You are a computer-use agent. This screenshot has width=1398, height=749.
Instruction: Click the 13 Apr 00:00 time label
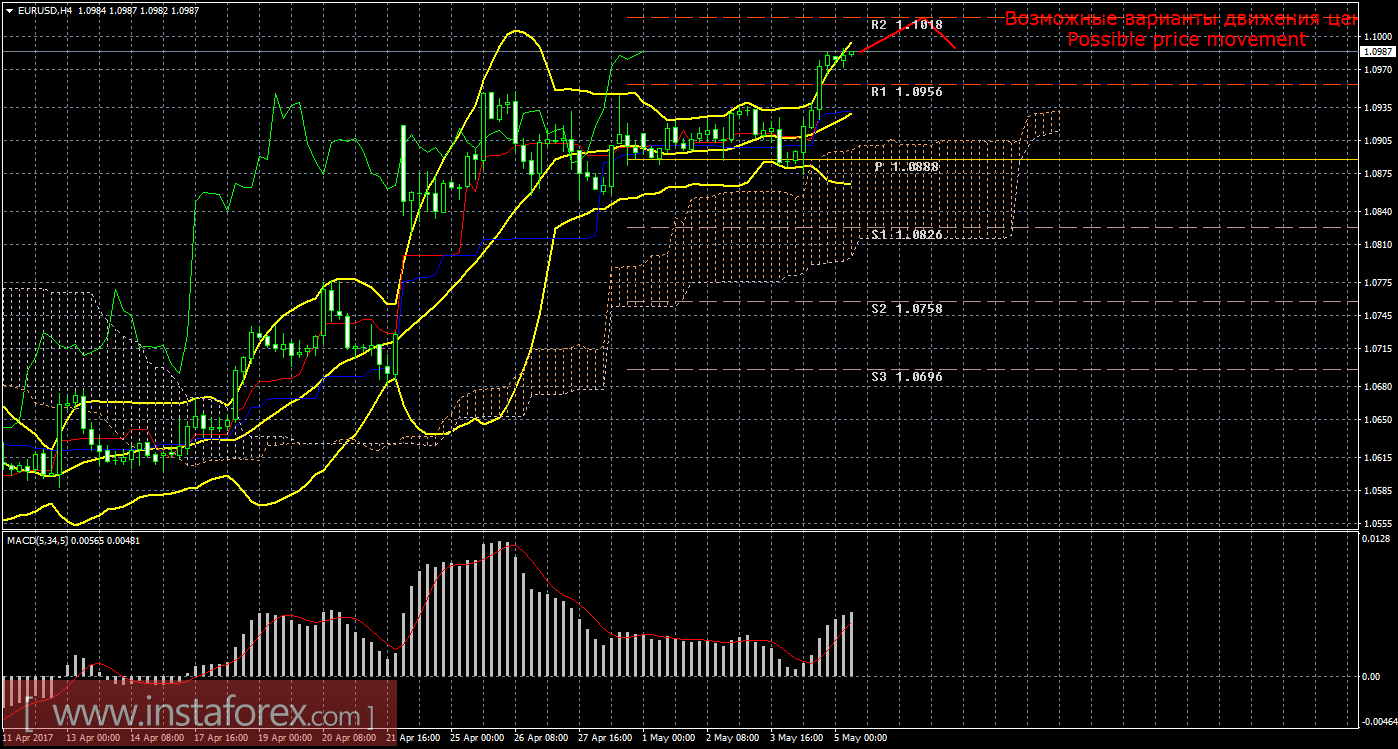tap(92, 739)
